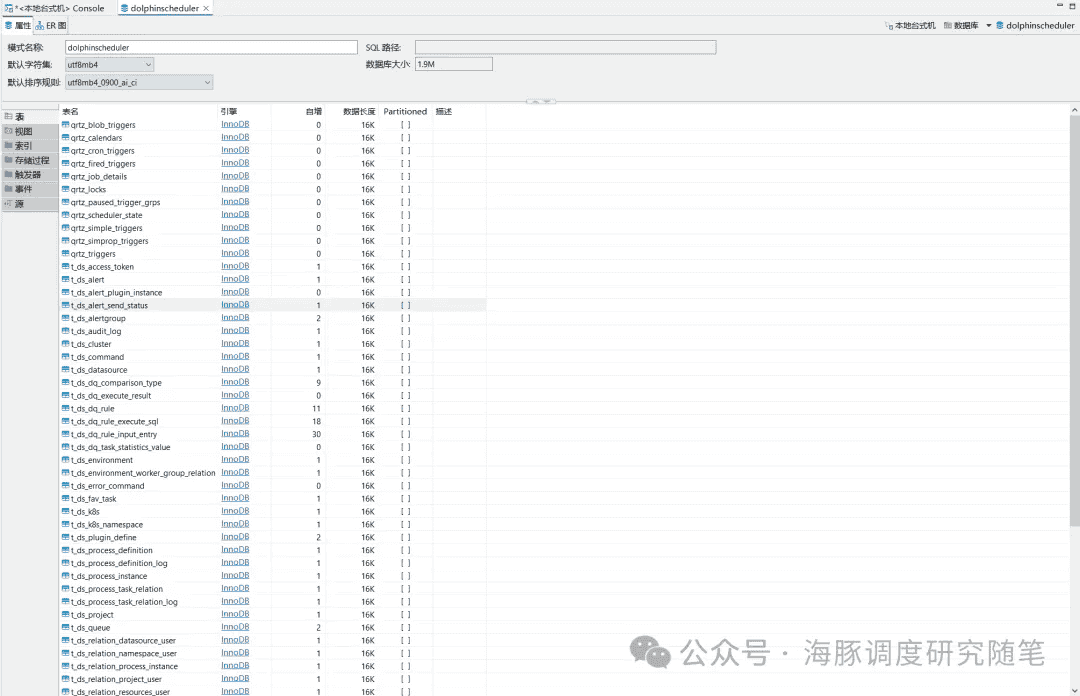Open the 默认字符集 utf8mb4 dropdown
The height and width of the screenshot is (696, 1080).
click(148, 64)
